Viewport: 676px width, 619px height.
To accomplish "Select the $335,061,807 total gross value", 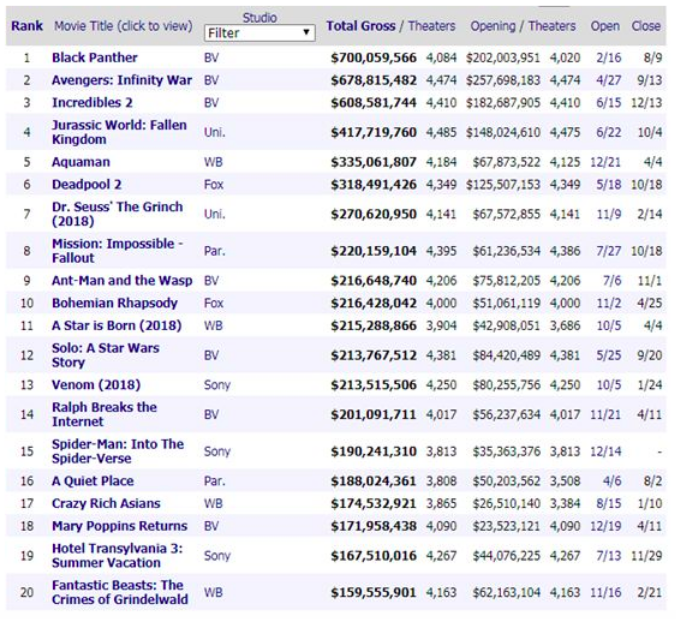I will click(373, 162).
